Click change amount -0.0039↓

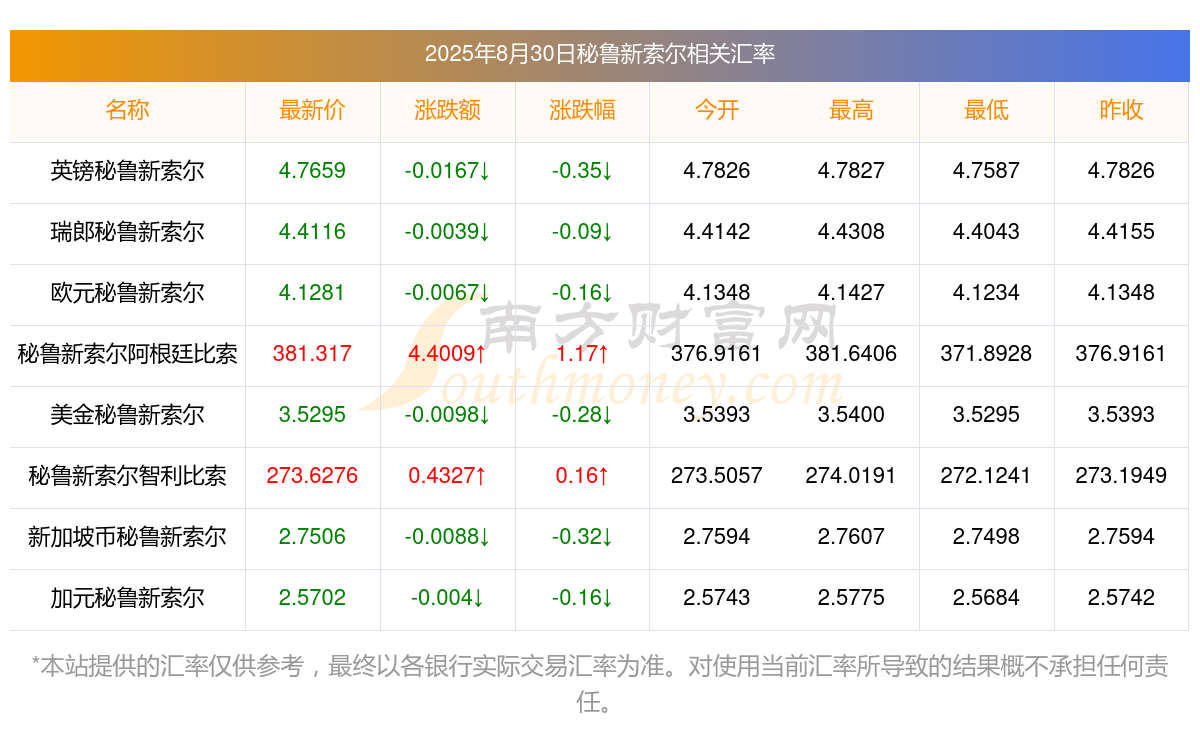pyautogui.click(x=448, y=232)
